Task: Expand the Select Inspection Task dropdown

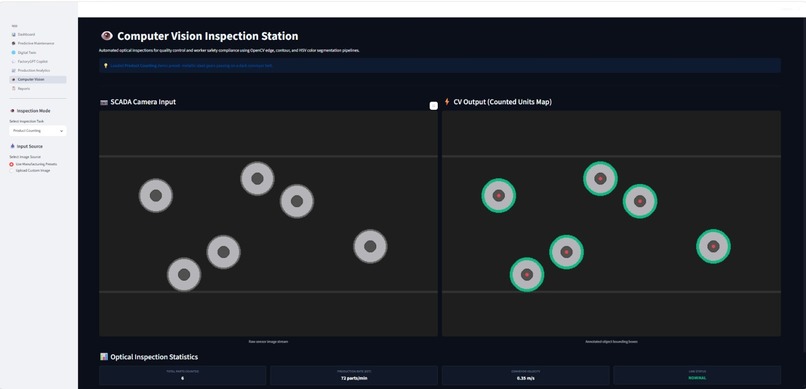Action: click(x=38, y=131)
